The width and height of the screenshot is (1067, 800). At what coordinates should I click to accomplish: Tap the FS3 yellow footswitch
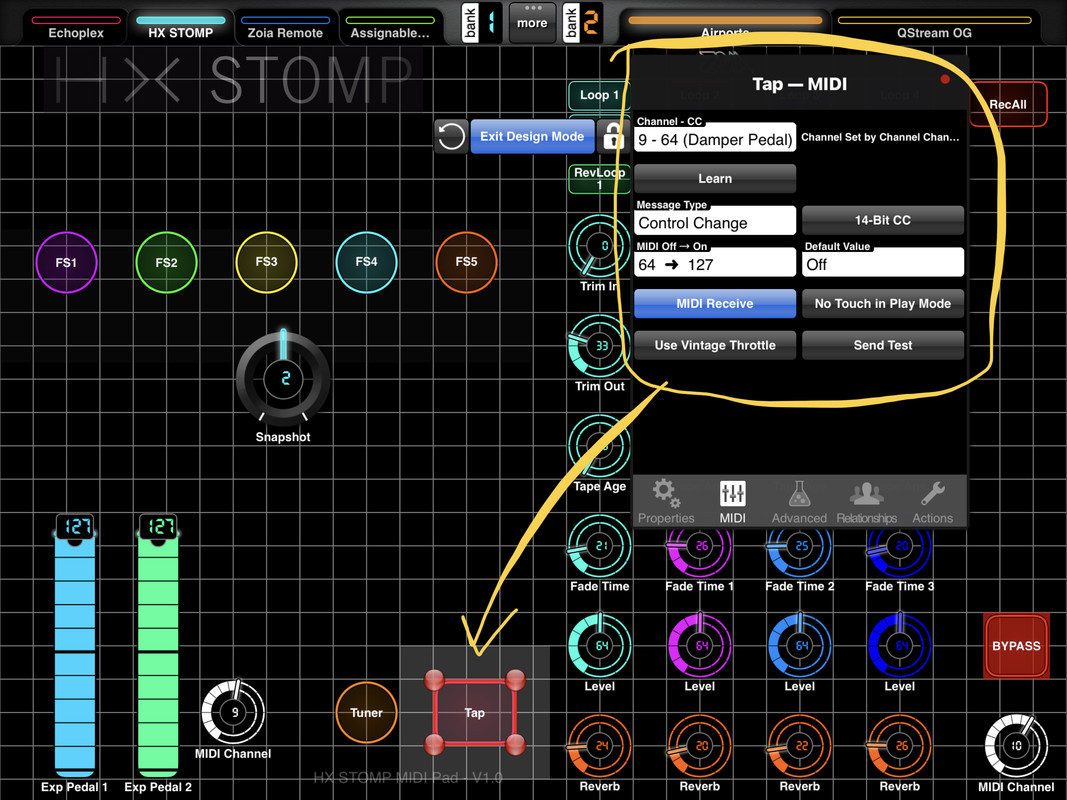(266, 262)
